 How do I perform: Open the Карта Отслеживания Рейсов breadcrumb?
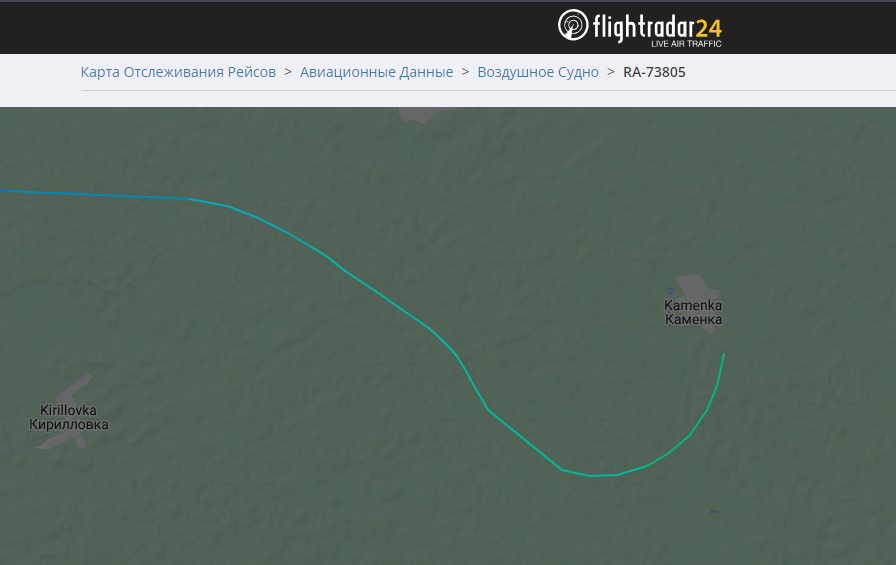(x=178, y=72)
